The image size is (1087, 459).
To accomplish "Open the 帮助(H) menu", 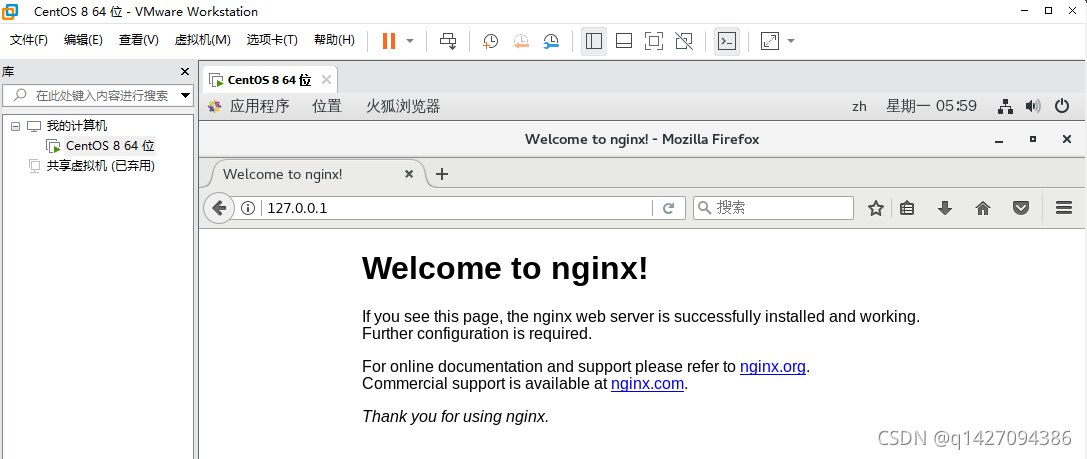I will pyautogui.click(x=334, y=40).
